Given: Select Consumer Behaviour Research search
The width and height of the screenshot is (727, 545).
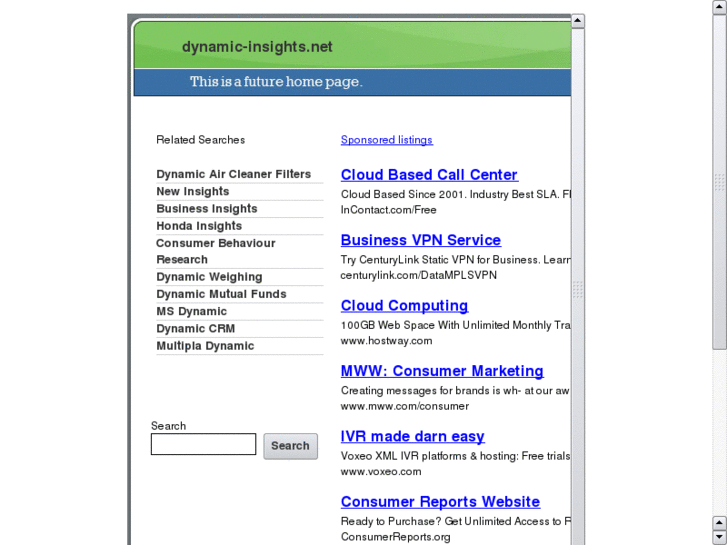Looking at the screenshot, I should point(216,251).
